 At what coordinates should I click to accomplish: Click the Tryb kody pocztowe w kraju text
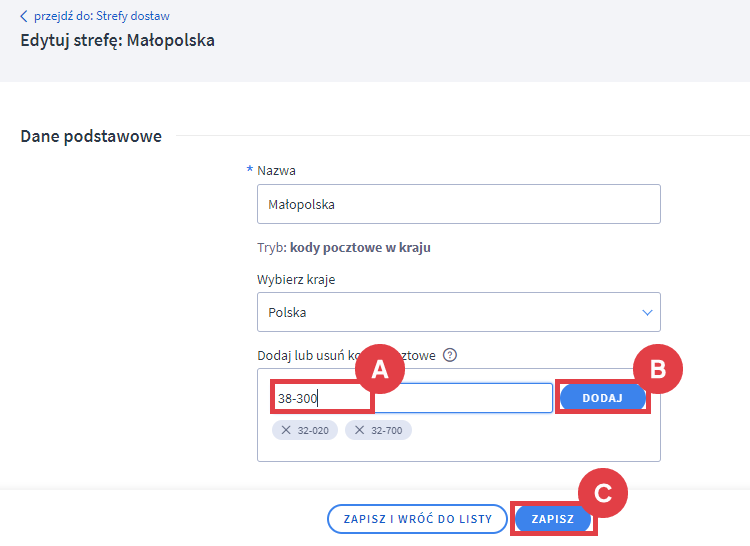click(344, 247)
